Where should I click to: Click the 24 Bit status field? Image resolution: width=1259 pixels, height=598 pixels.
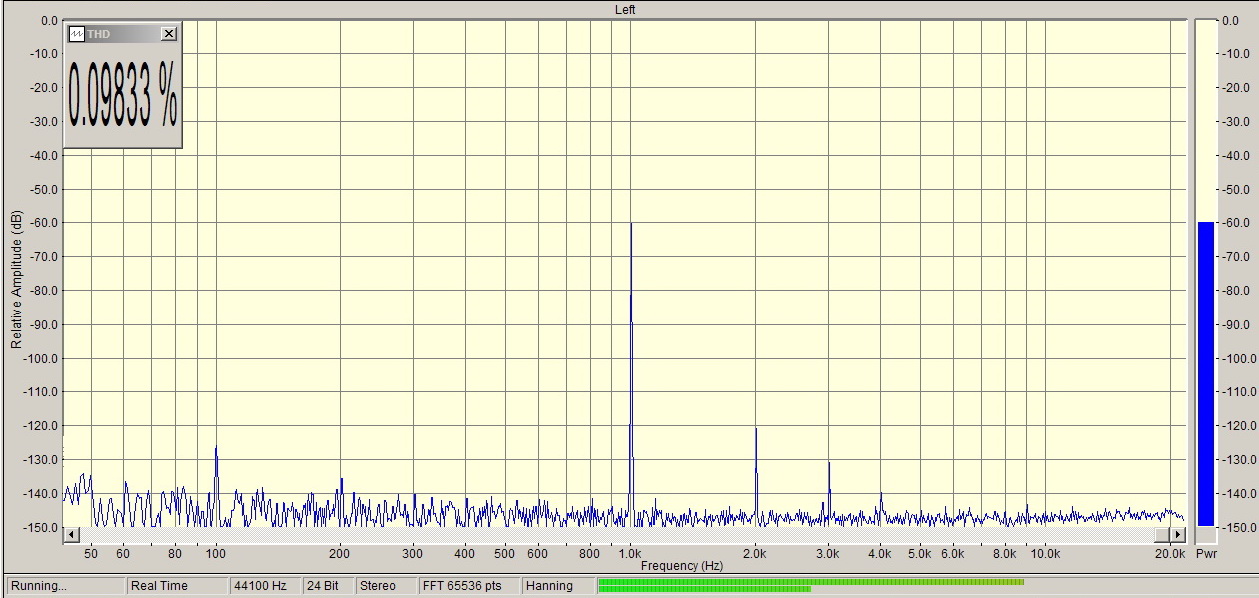tap(328, 586)
